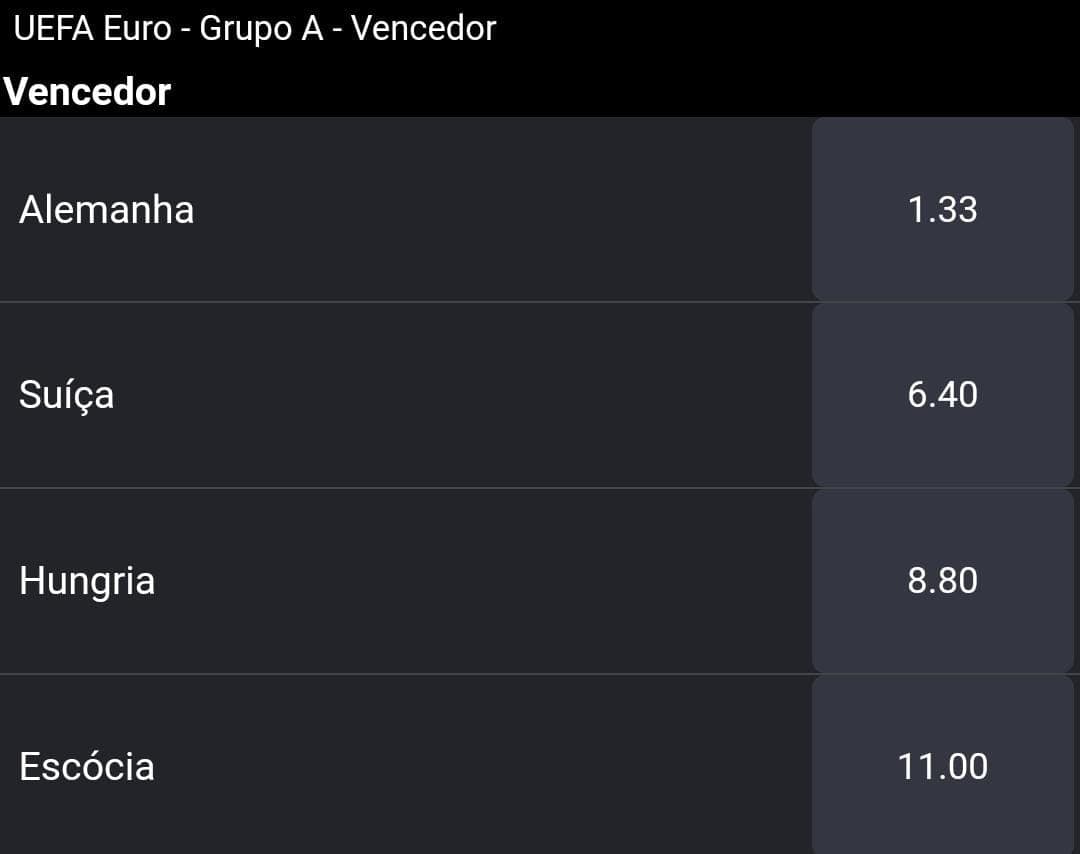The width and height of the screenshot is (1080, 854).
Task: Click the Grupo A text in the title
Action: [261, 29]
